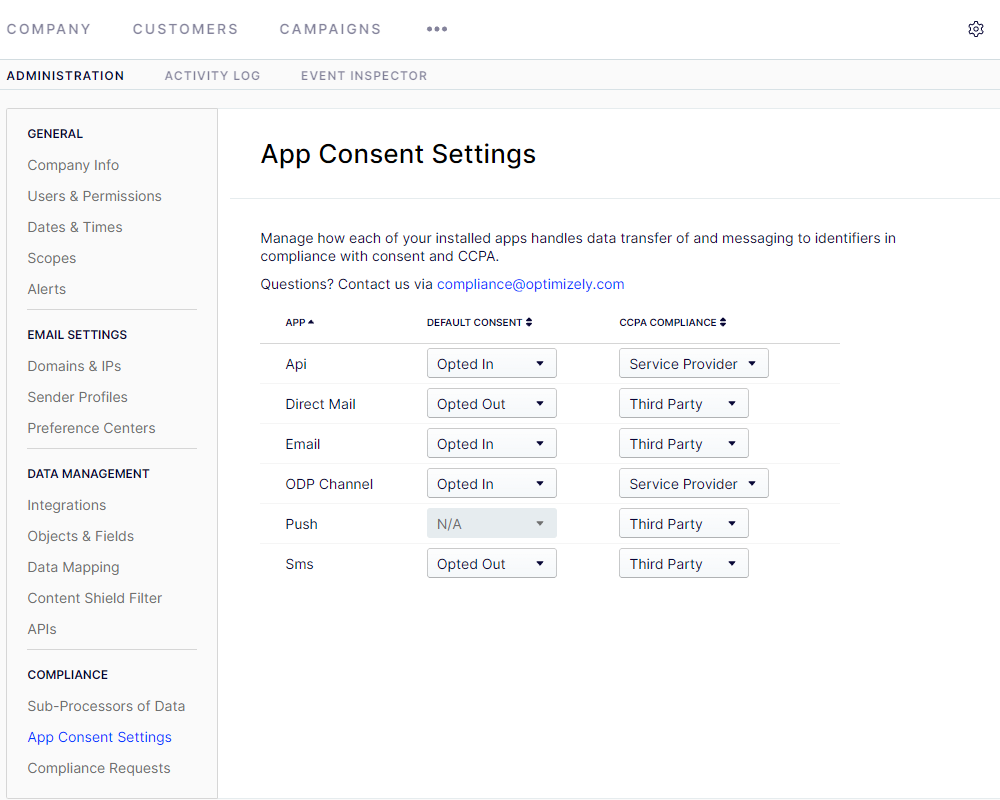Open Direct Mail CCPA compliance dropdown
This screenshot has width=1000, height=800.
[x=684, y=404]
